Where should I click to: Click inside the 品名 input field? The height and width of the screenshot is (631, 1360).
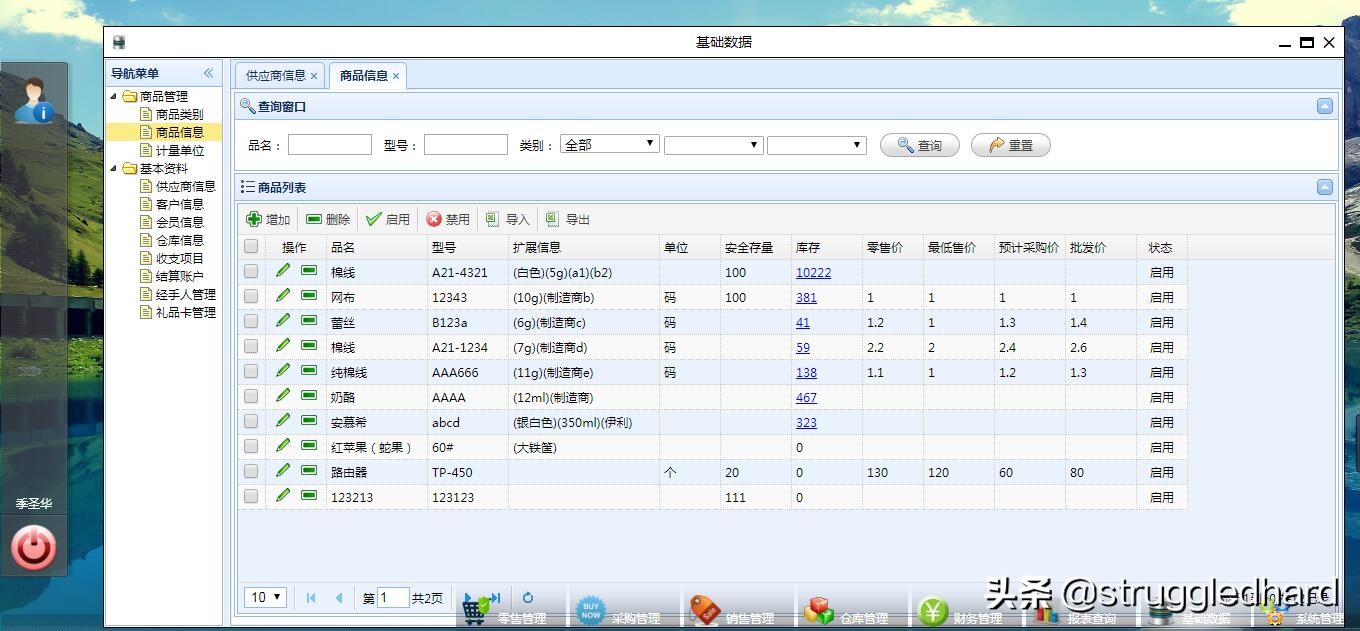pos(329,143)
